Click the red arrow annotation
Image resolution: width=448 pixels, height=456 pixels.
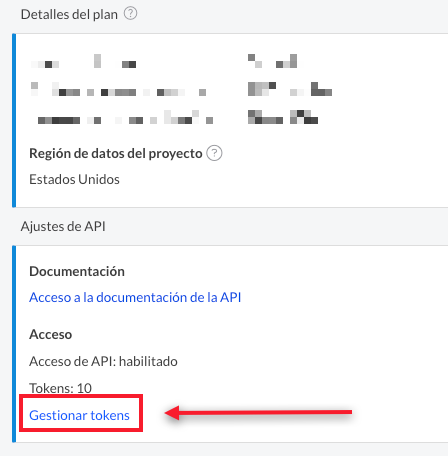[258, 413]
